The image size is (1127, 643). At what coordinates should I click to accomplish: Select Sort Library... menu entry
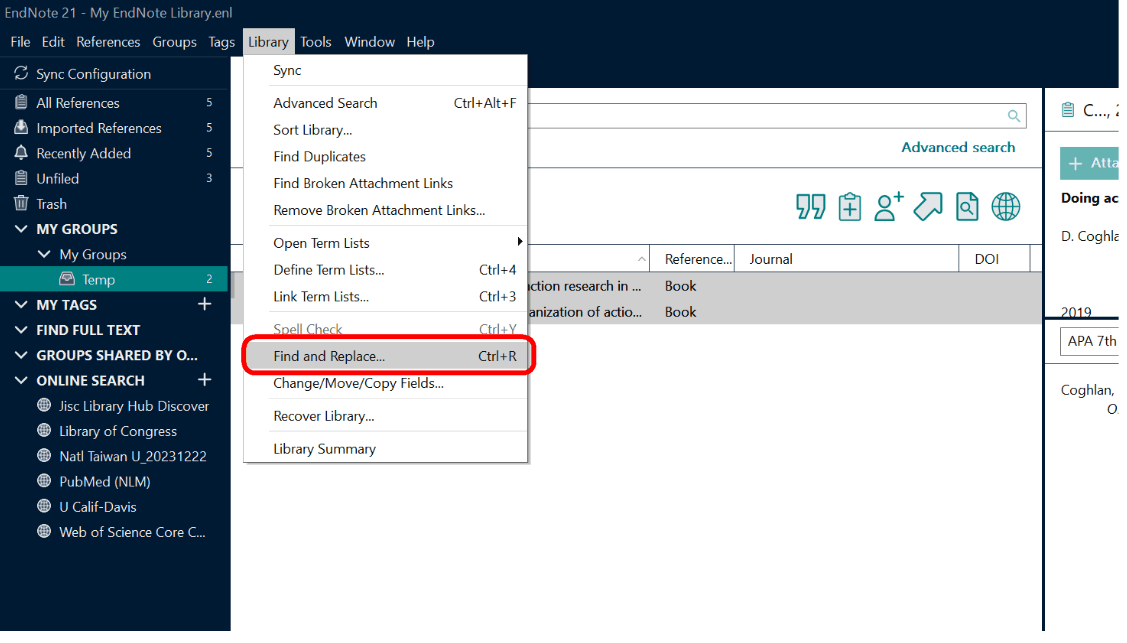(386, 130)
